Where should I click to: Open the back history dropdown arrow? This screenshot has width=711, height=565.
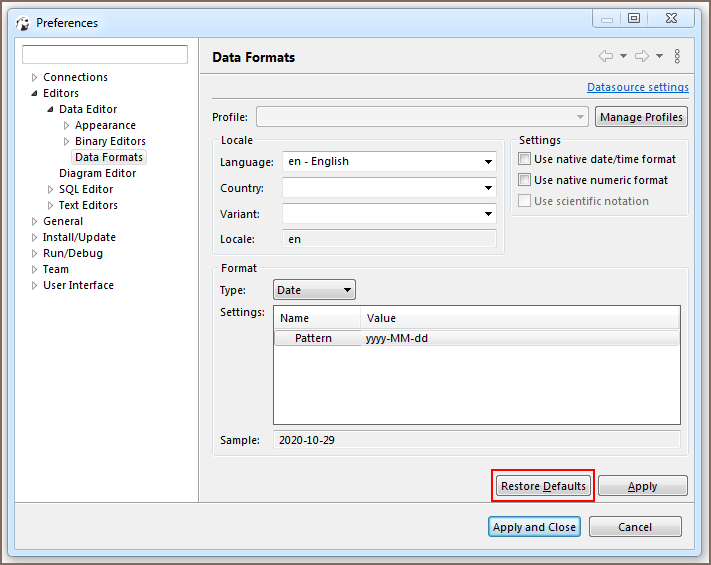623,57
